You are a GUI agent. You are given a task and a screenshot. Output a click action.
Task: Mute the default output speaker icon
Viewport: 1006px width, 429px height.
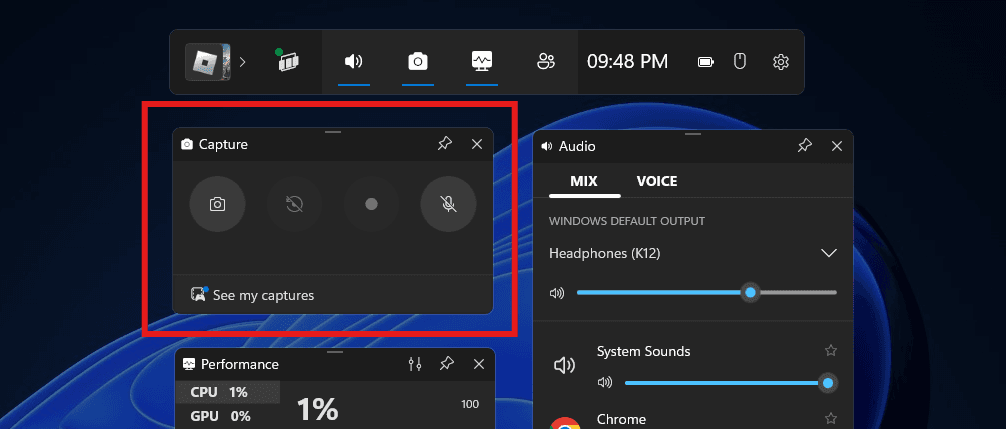[557, 293]
